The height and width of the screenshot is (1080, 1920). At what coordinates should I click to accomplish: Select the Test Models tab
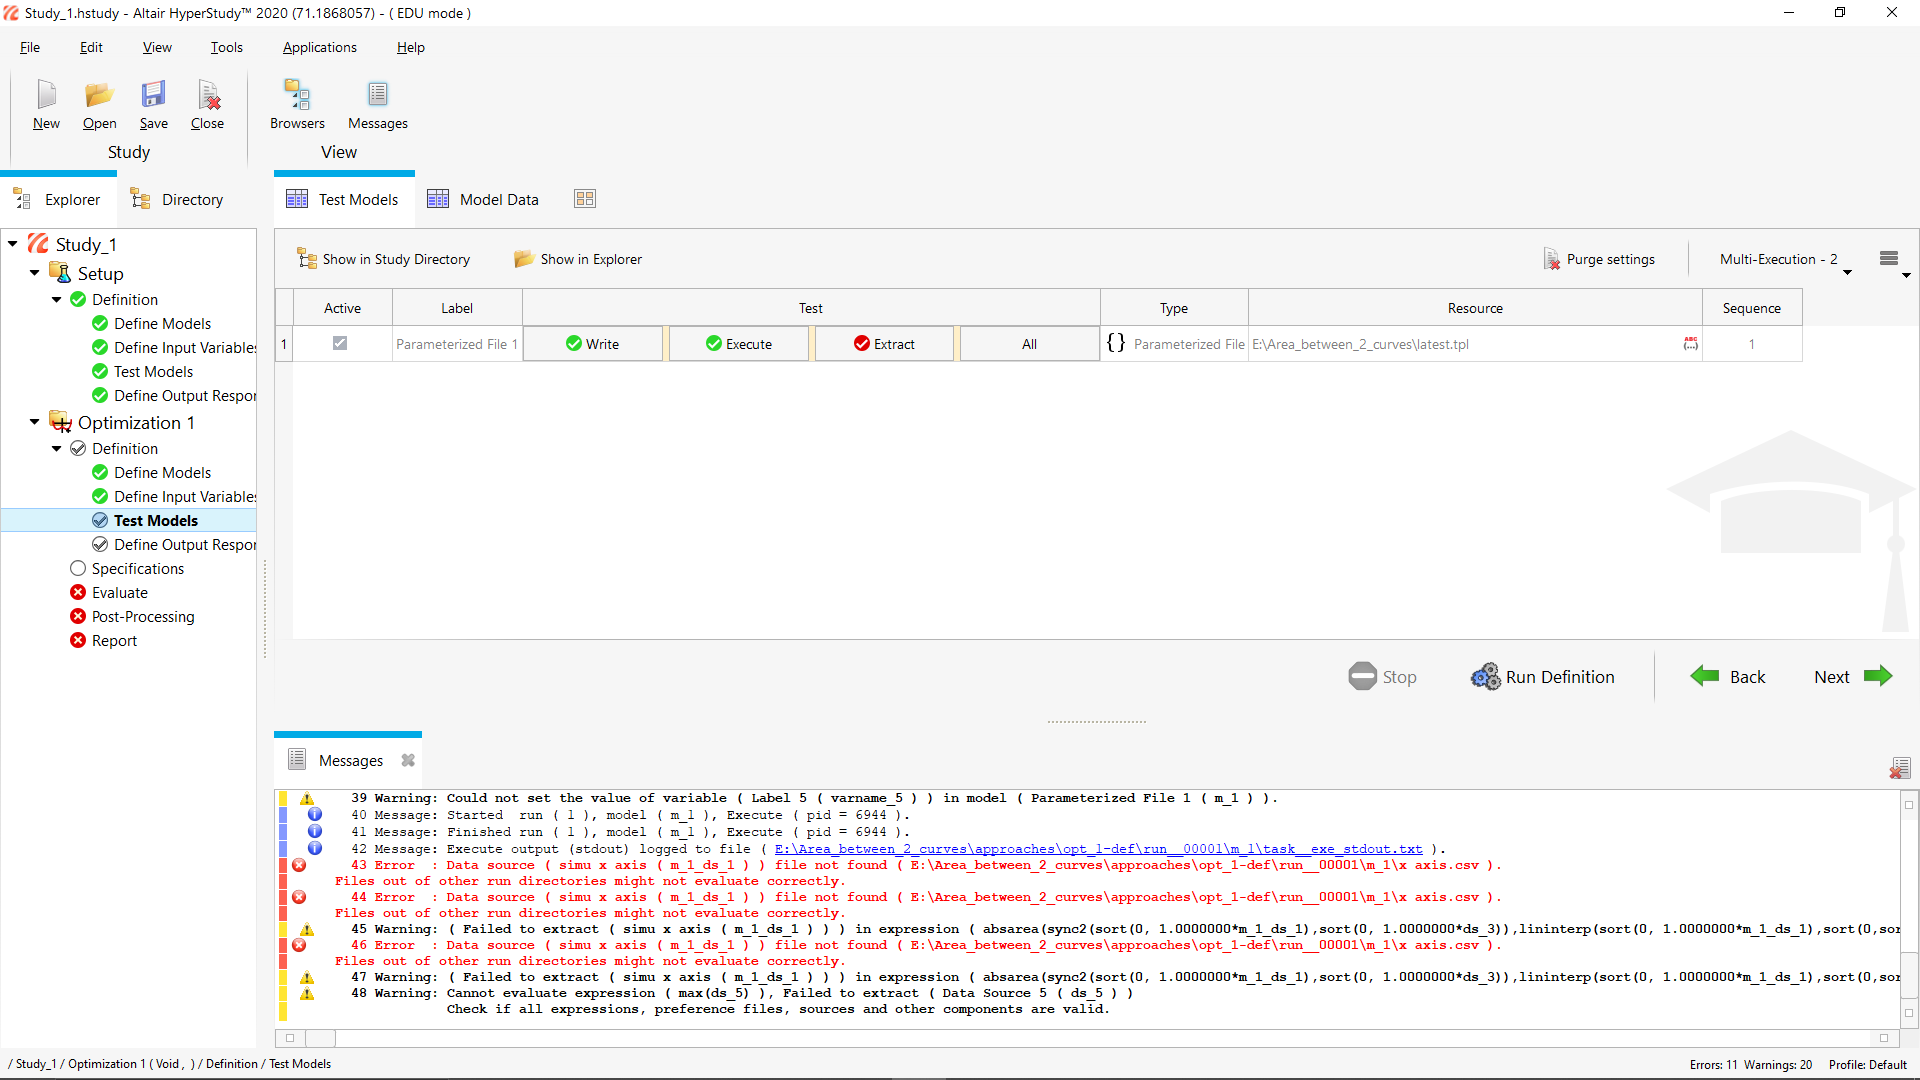[x=343, y=199]
